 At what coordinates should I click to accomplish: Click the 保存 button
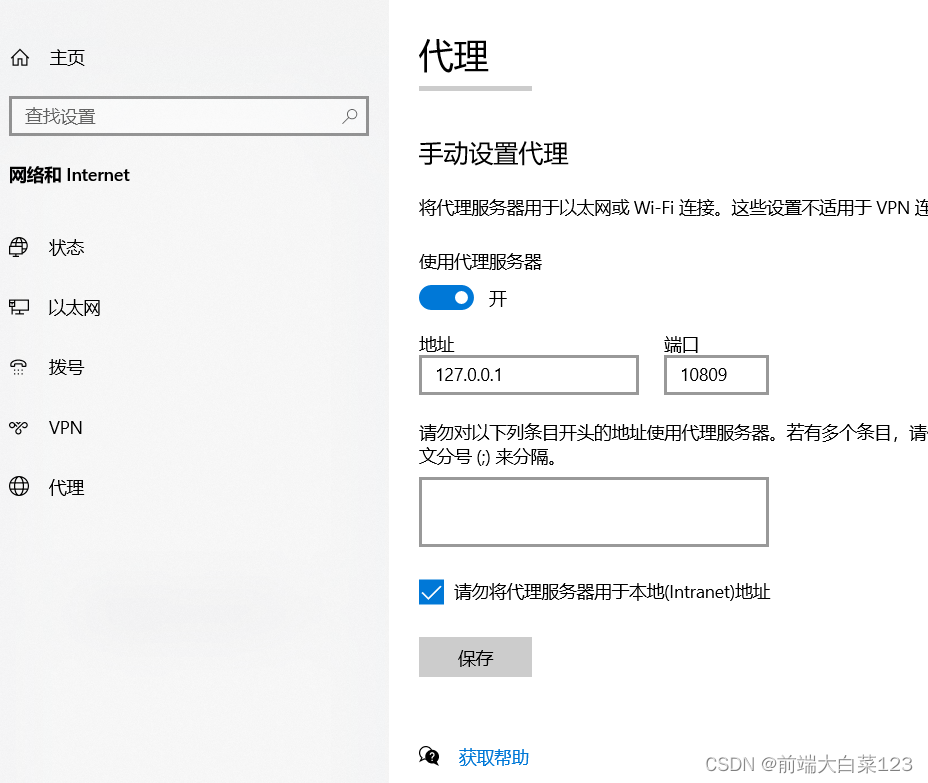(475, 657)
